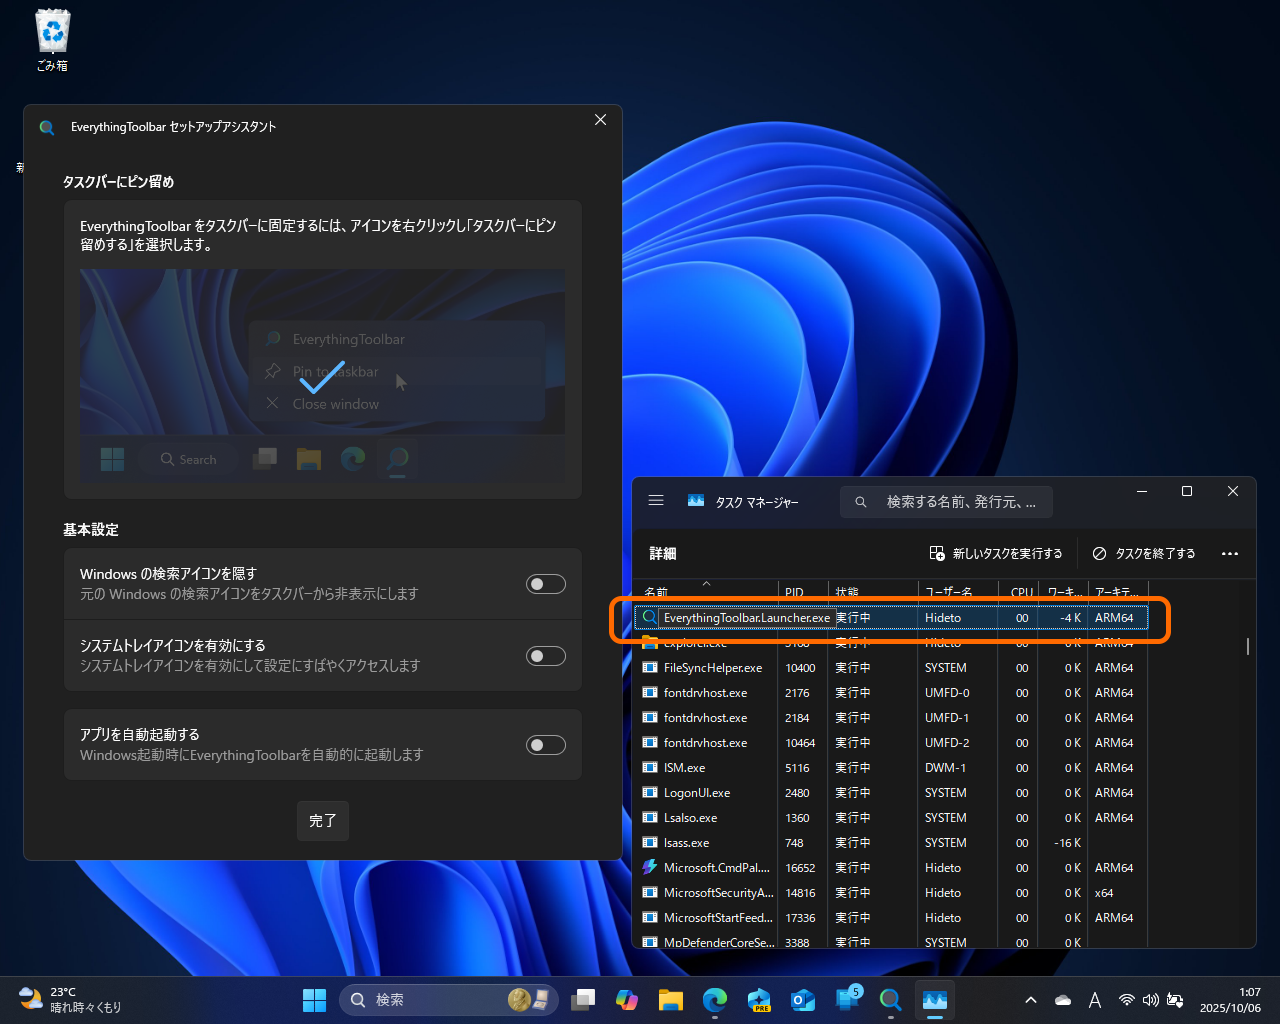Click the active Task Manager taskbar icon
1280x1024 pixels.
coord(934,1000)
